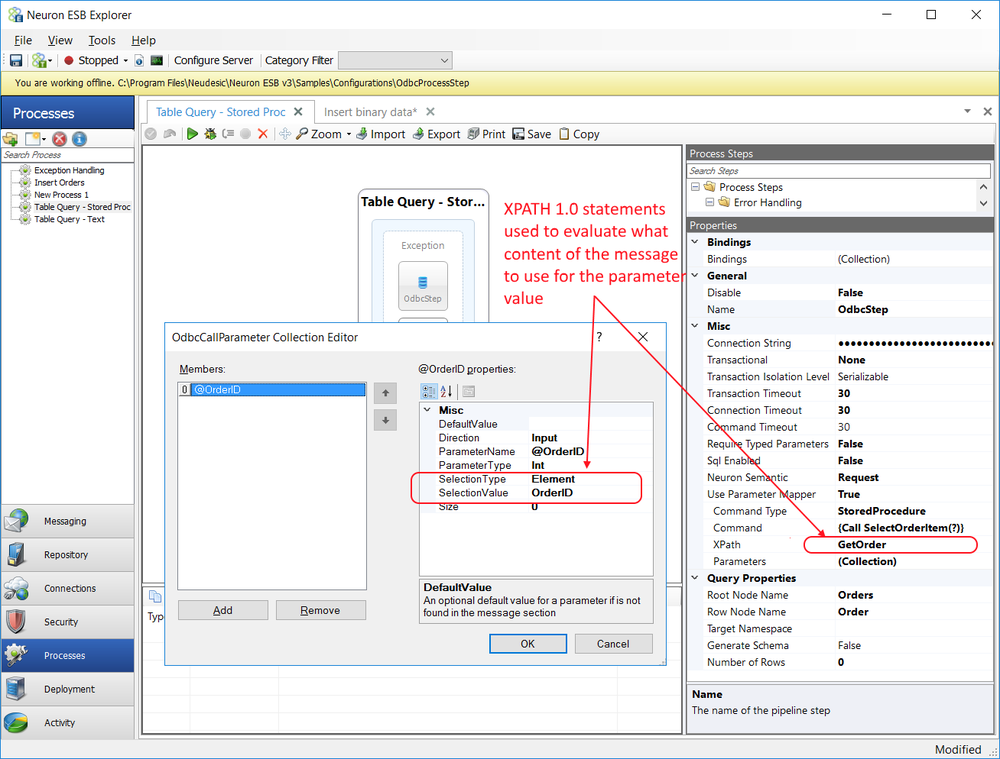Viewport: 1000px width, 759px height.
Task: Click the Add button in the collection editor
Action: click(223, 610)
